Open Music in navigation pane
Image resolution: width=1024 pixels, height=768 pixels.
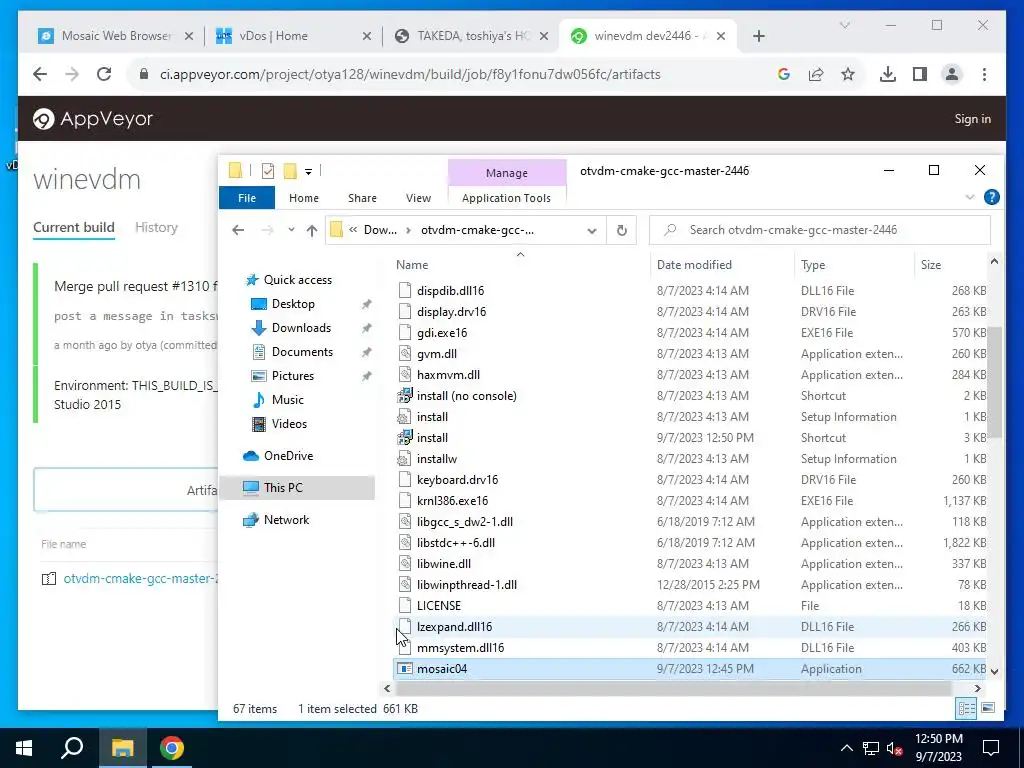[287, 400]
